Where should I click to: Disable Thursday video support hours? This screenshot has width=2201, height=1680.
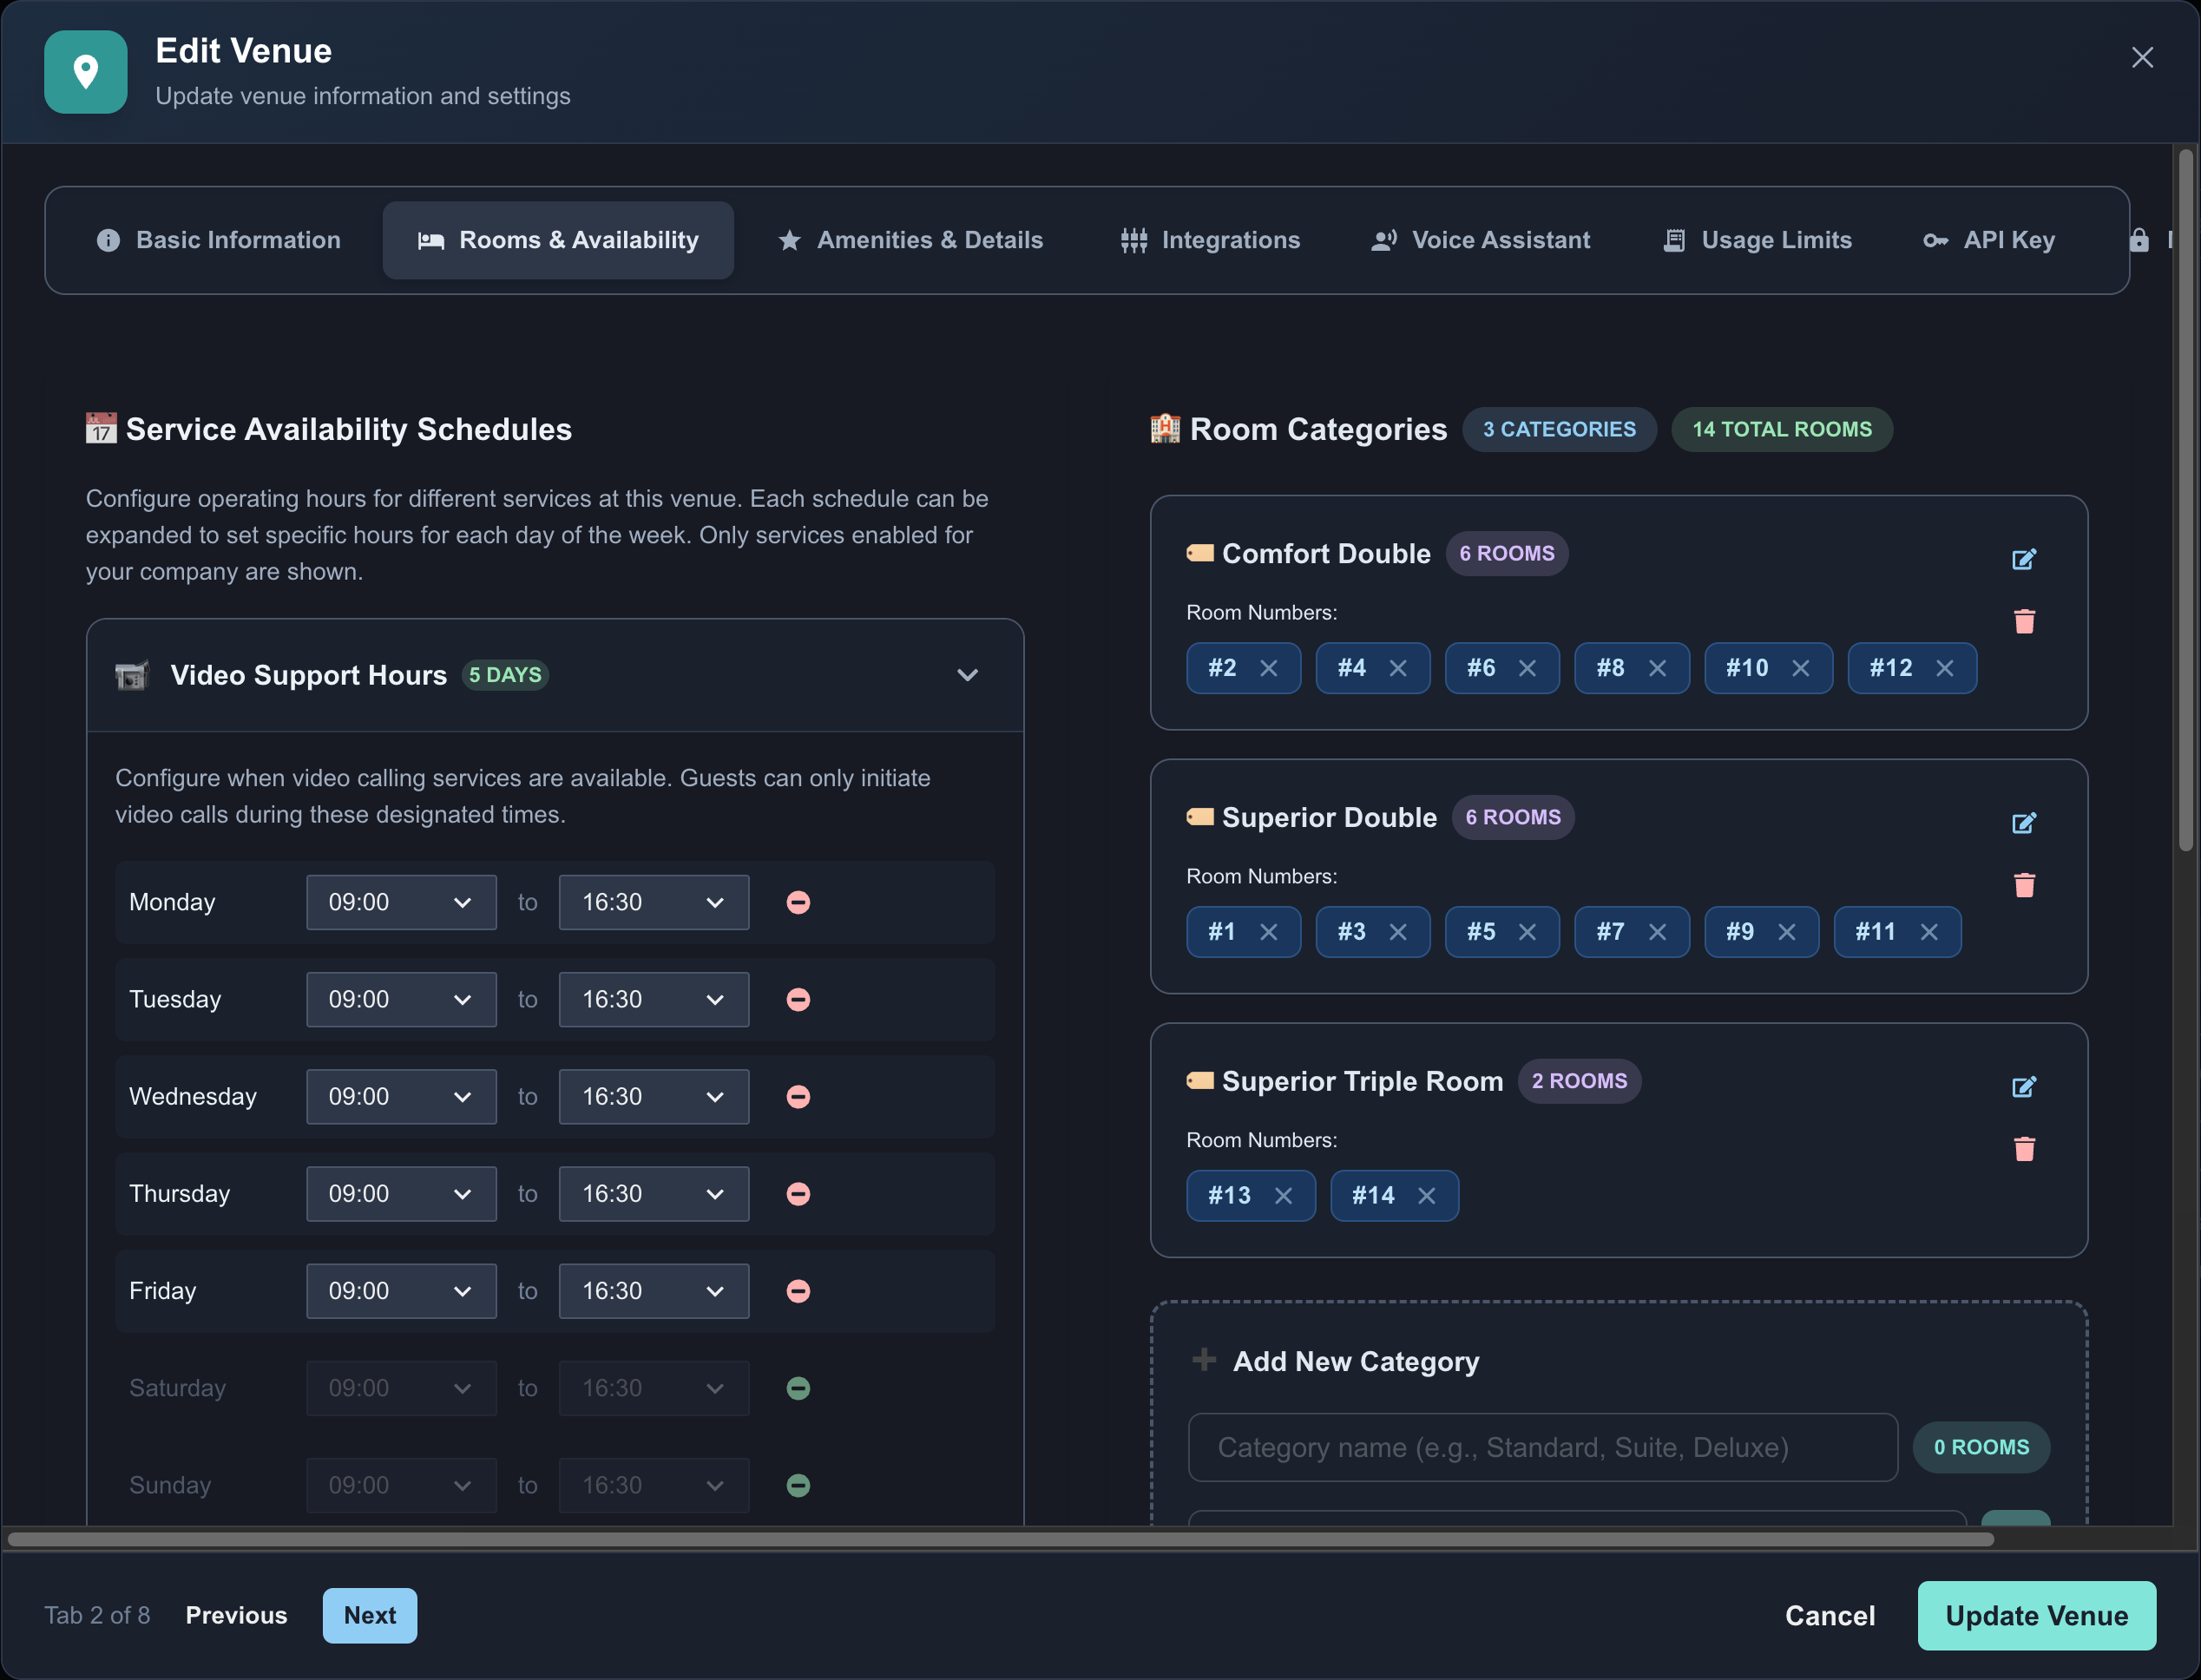coord(798,1194)
